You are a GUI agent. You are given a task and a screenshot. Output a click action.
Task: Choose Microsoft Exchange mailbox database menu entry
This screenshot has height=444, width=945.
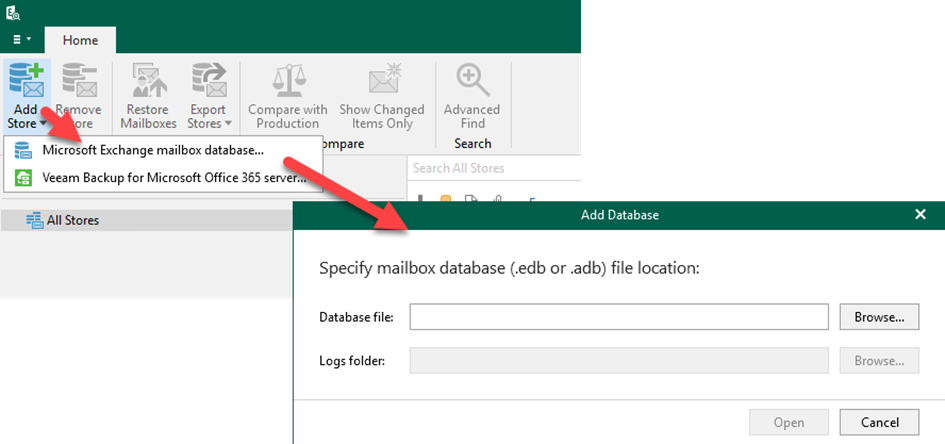point(163,150)
